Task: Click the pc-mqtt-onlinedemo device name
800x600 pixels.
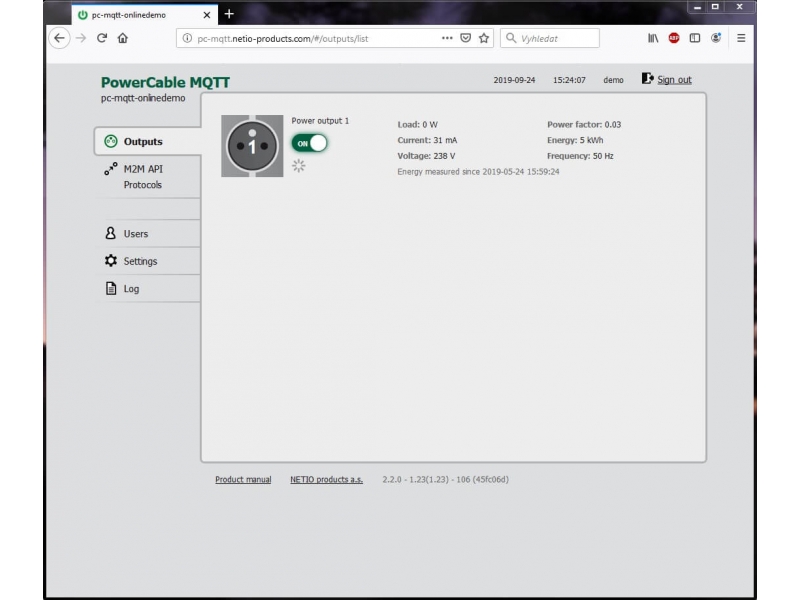Action: [x=143, y=98]
